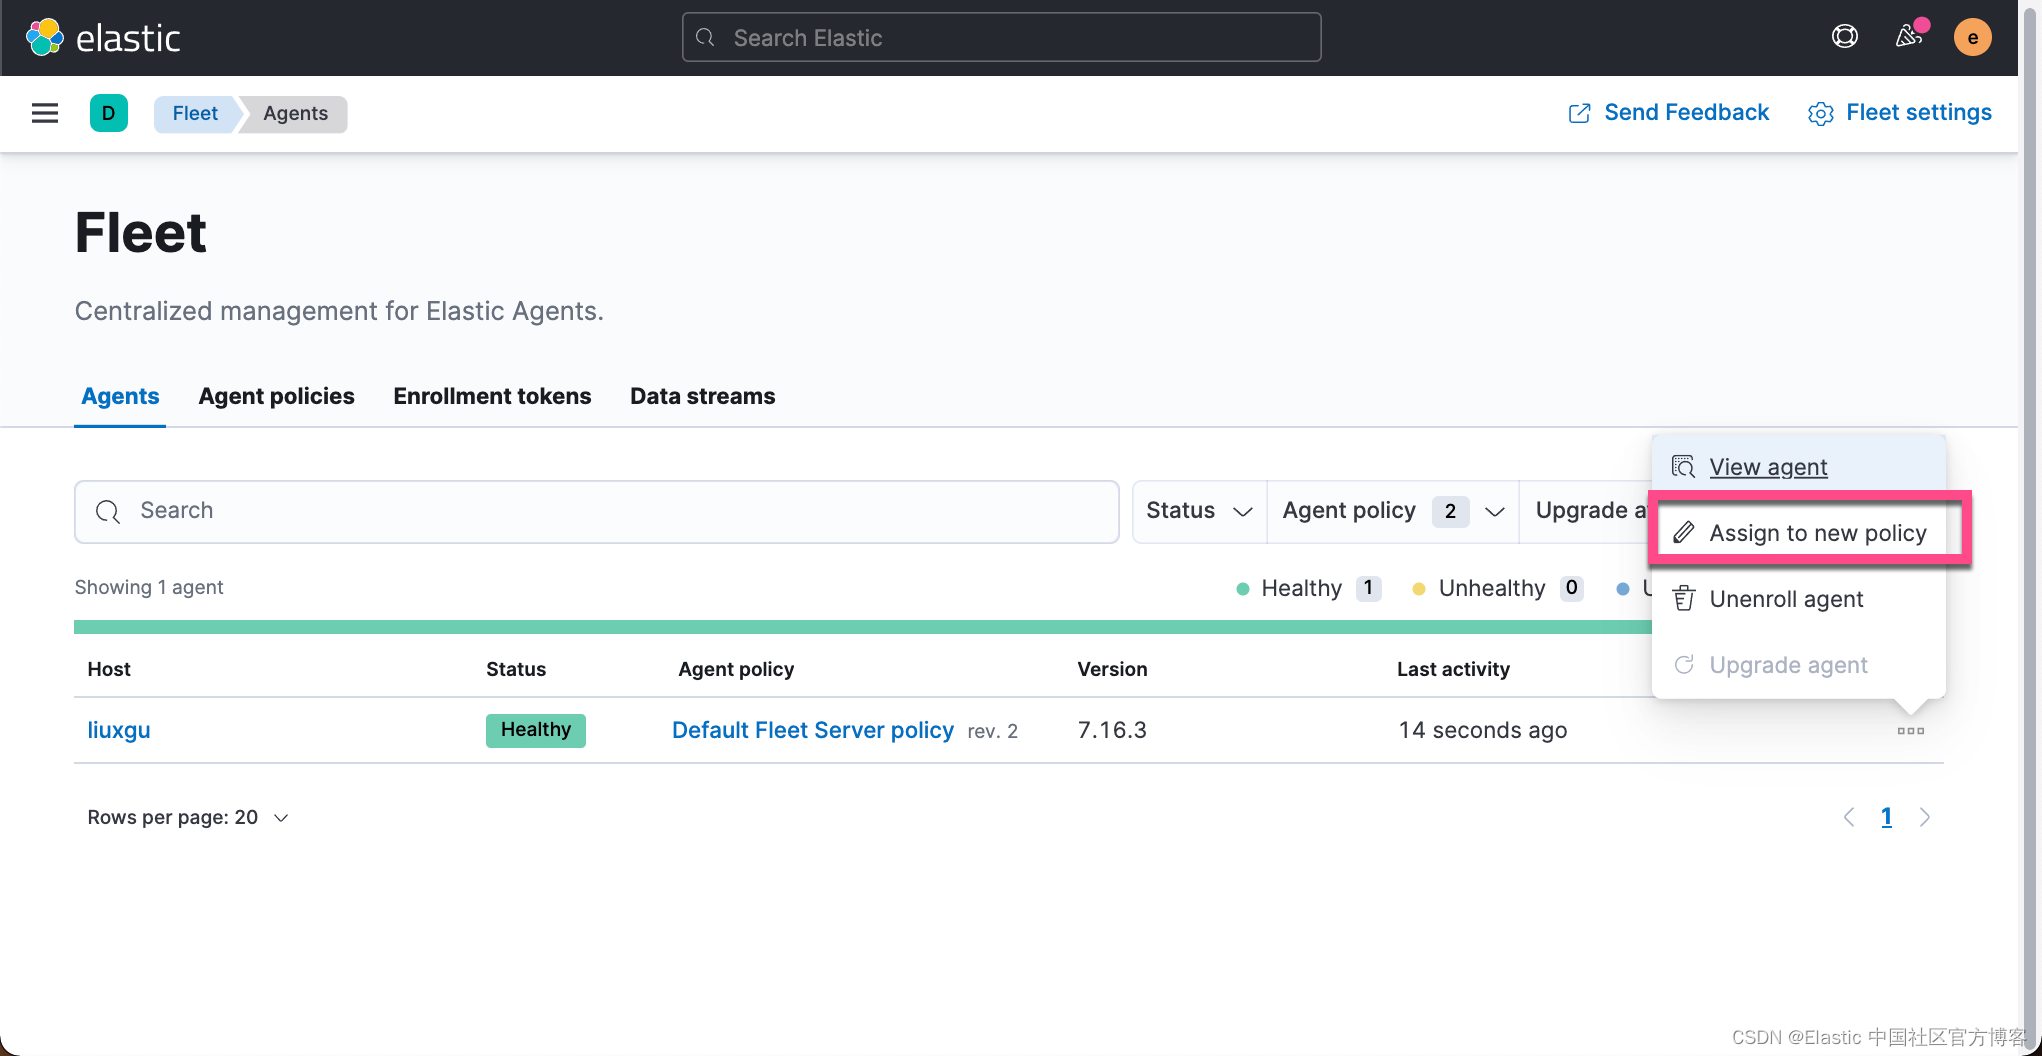Open the liuxgu host link
The image size is (2042, 1056).
click(119, 730)
